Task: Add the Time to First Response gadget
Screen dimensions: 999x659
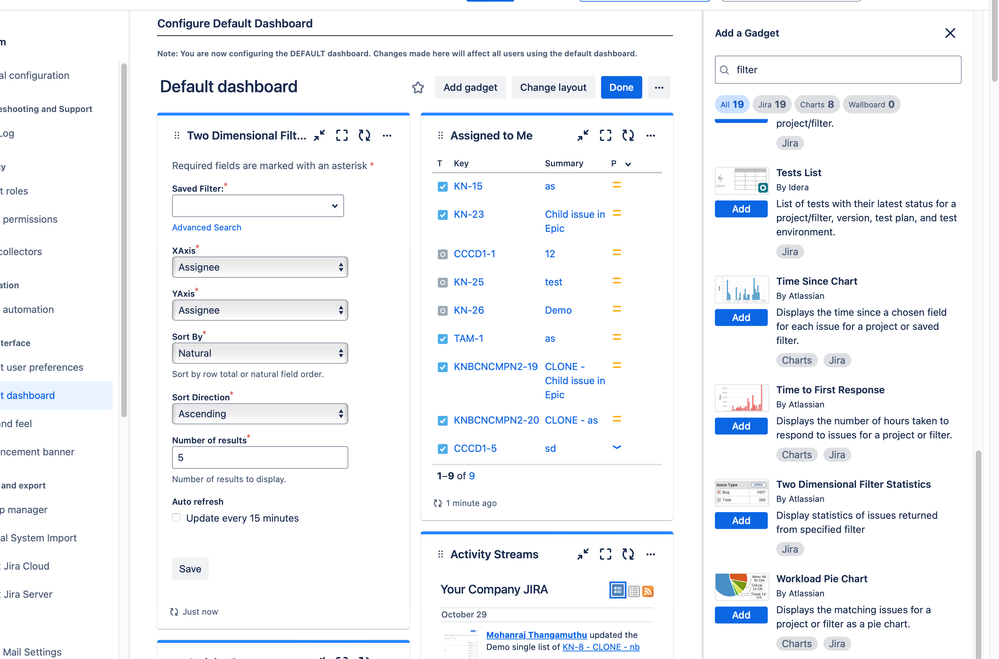Action: coord(741,426)
